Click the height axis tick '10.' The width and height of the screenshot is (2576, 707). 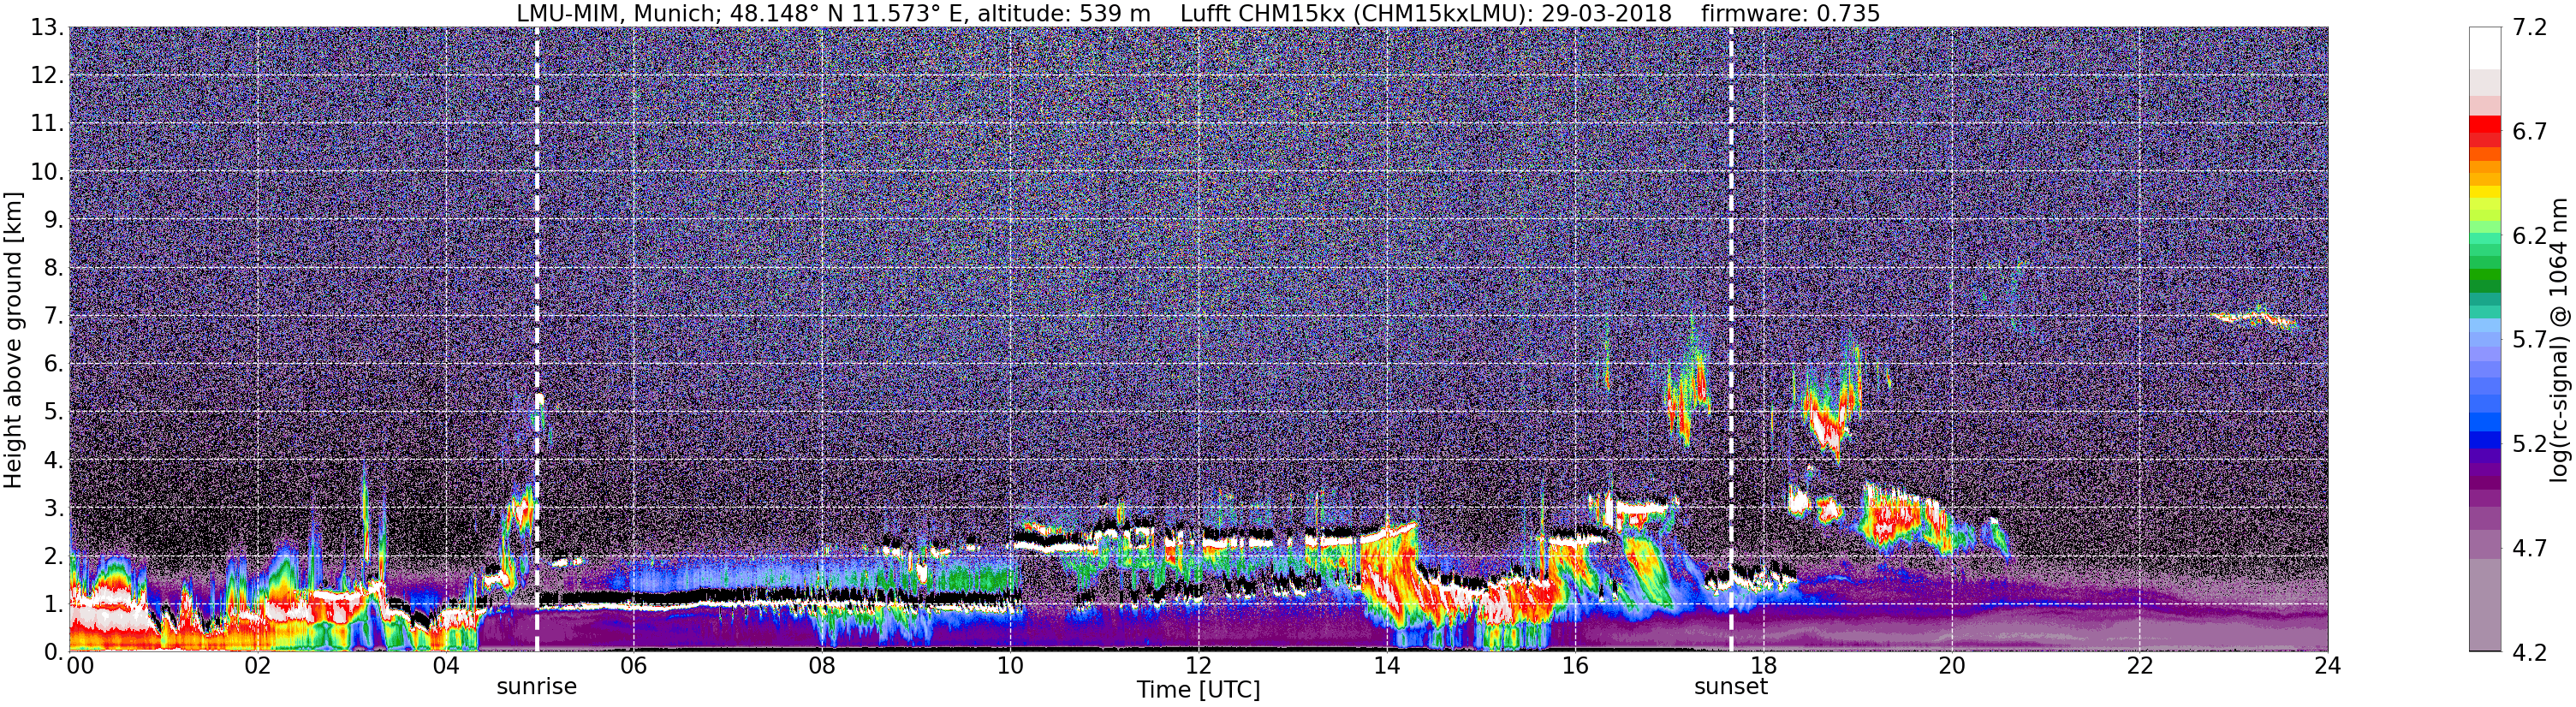tap(47, 172)
